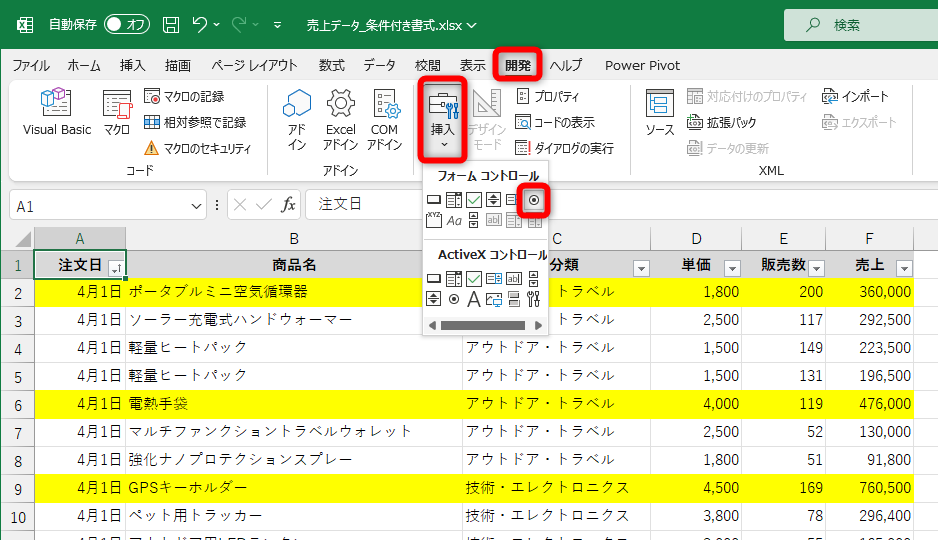
Task: Select Form Control combo box icon
Action: 454,200
